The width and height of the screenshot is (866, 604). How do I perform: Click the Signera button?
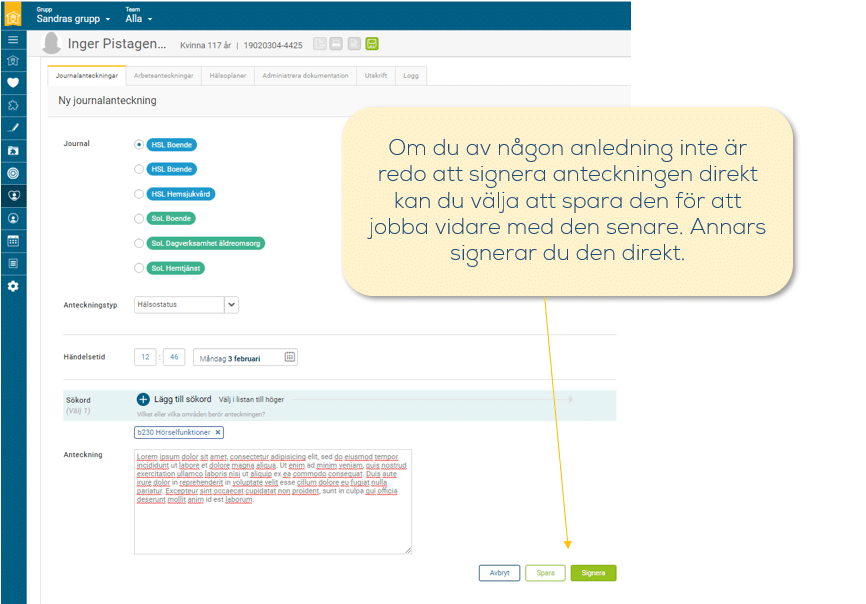tap(593, 574)
